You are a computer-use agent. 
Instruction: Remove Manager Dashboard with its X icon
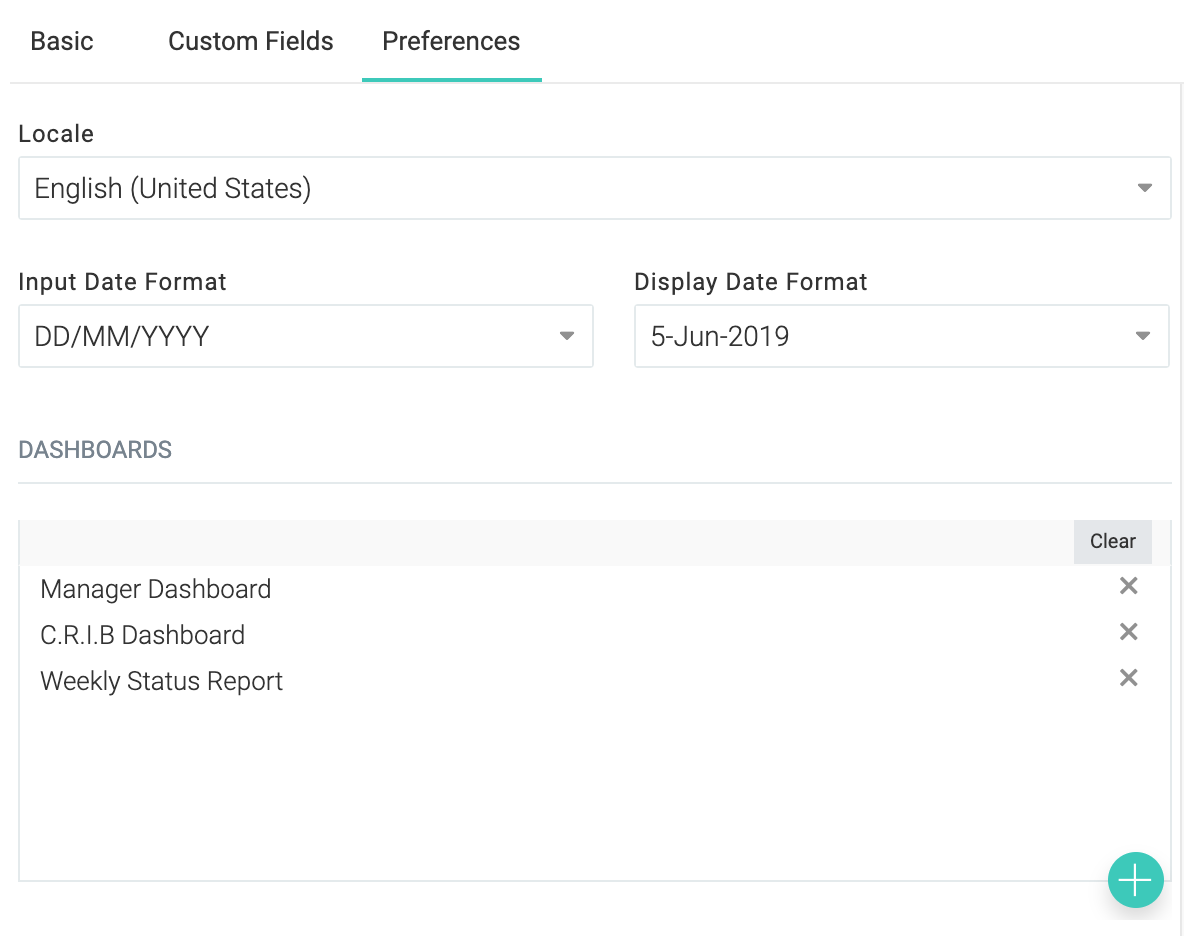click(1128, 586)
